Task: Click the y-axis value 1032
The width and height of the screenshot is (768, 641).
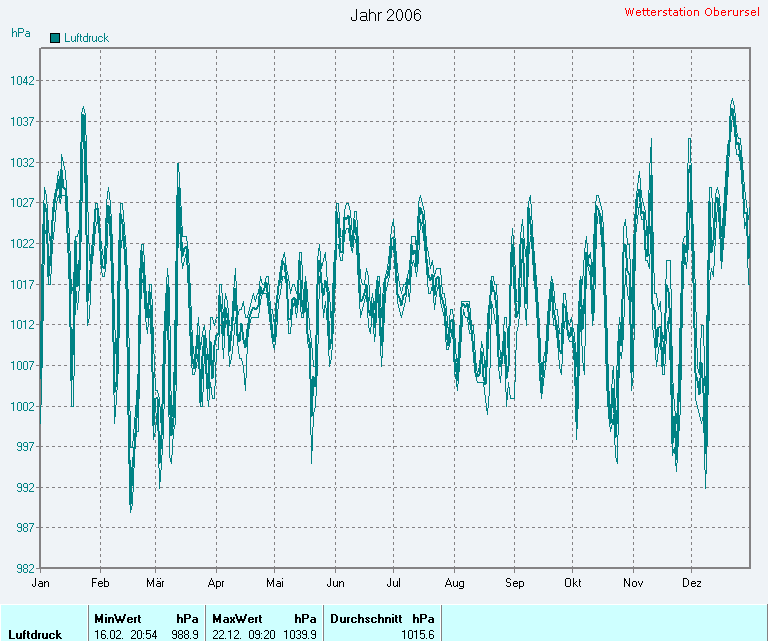Action: 23,162
